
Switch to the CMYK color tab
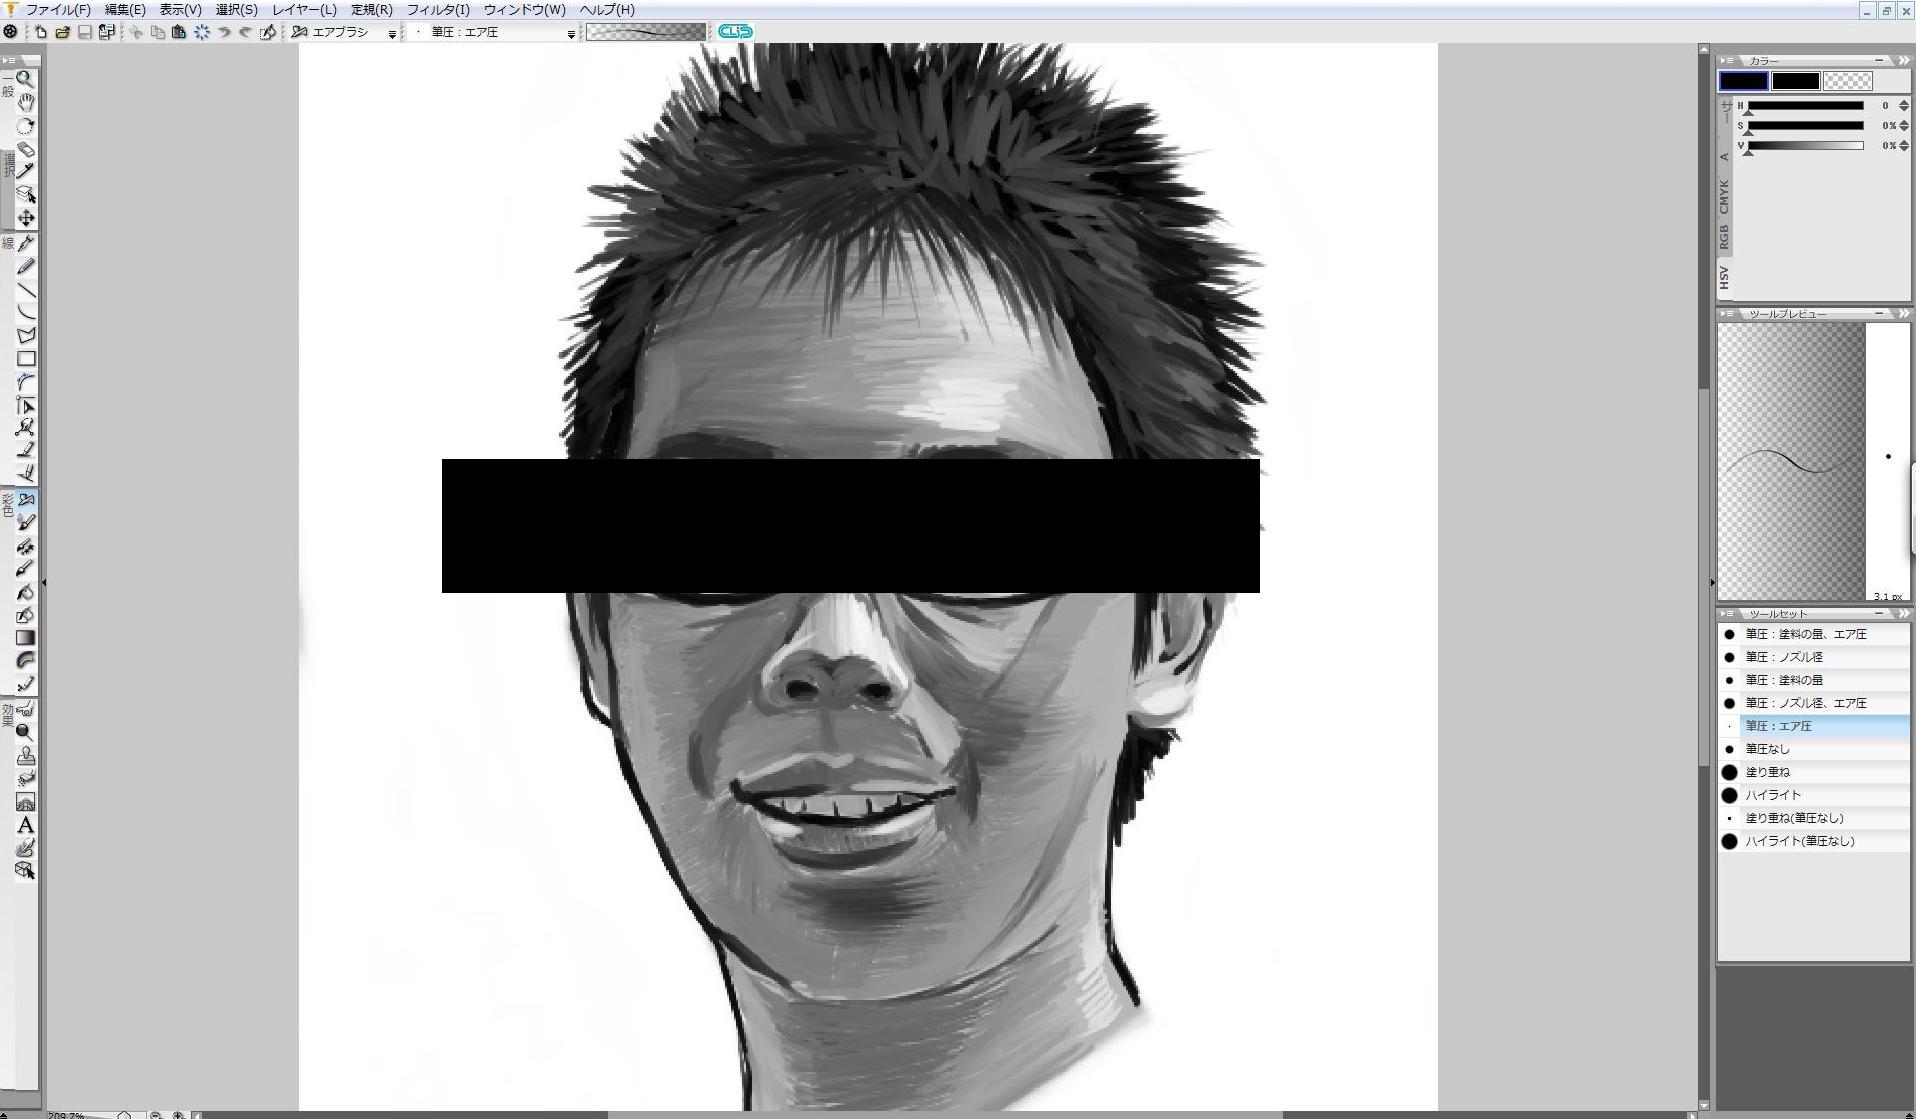coord(1724,196)
